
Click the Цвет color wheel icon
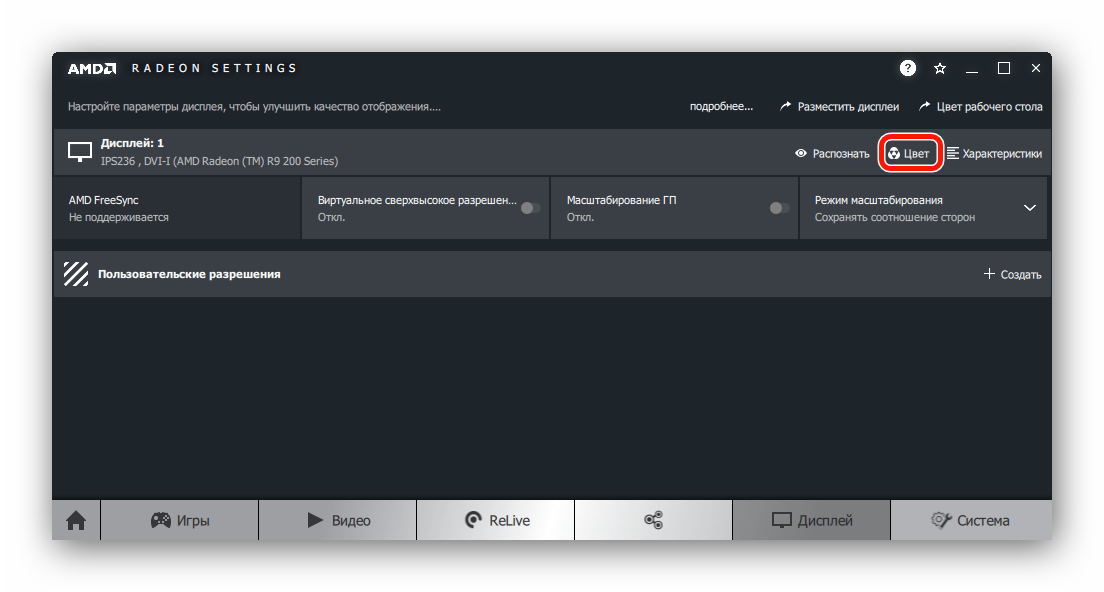(x=893, y=154)
